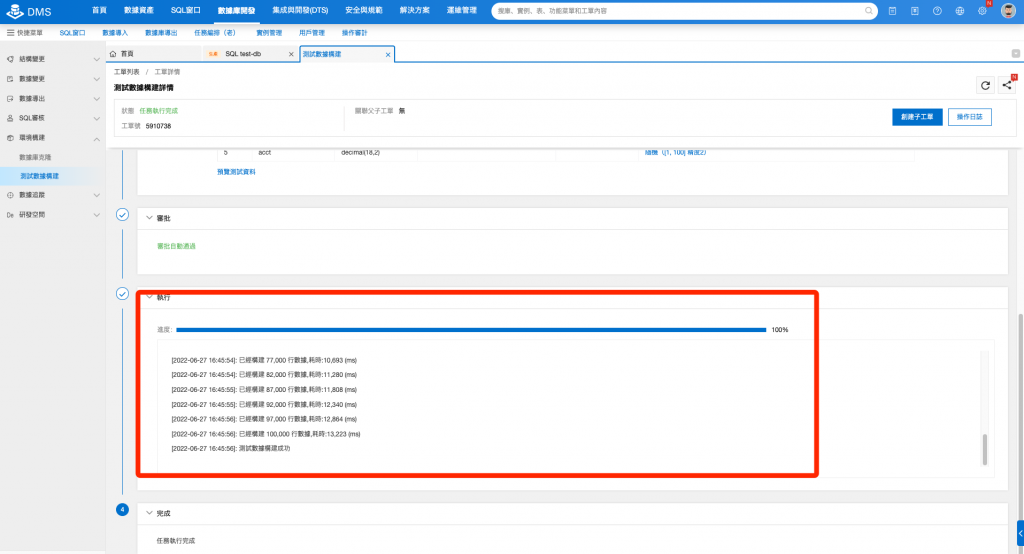Collapse the 完成 section chevron
The width and height of the screenshot is (1024, 554).
pyautogui.click(x=149, y=513)
